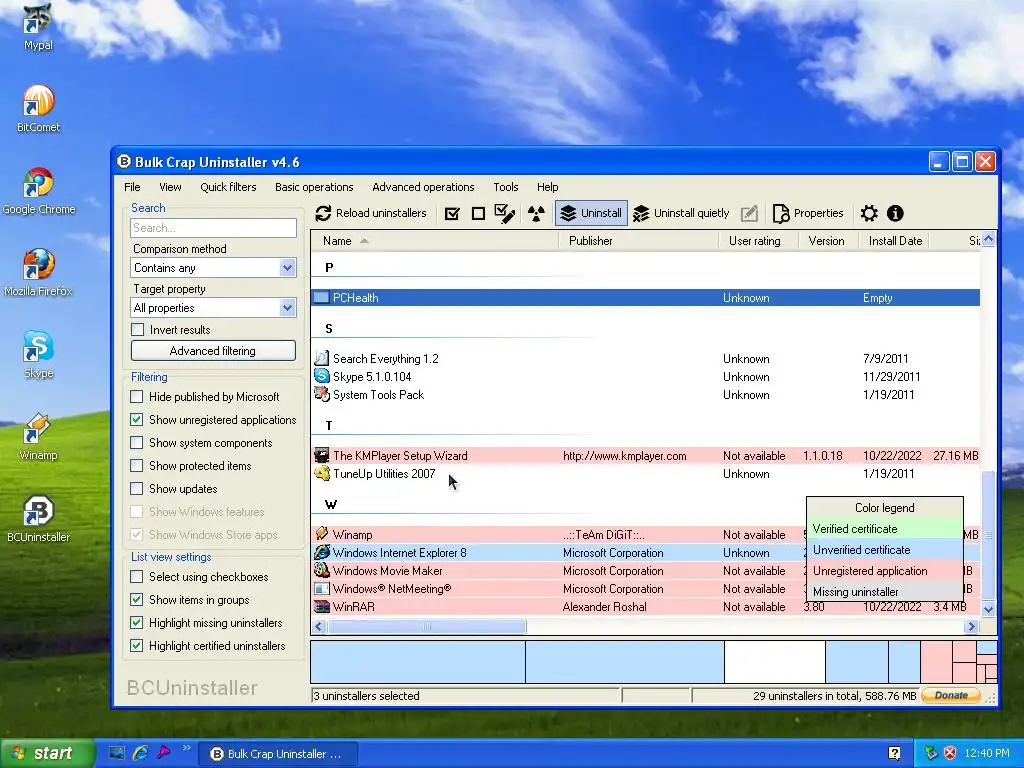Click the info about icon
This screenshot has height=768, width=1024.
click(895, 214)
